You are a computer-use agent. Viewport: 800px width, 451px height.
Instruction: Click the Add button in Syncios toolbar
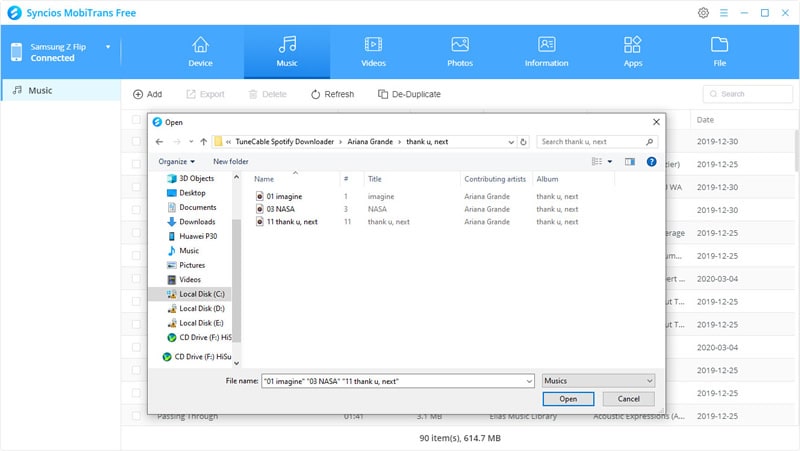coord(147,94)
